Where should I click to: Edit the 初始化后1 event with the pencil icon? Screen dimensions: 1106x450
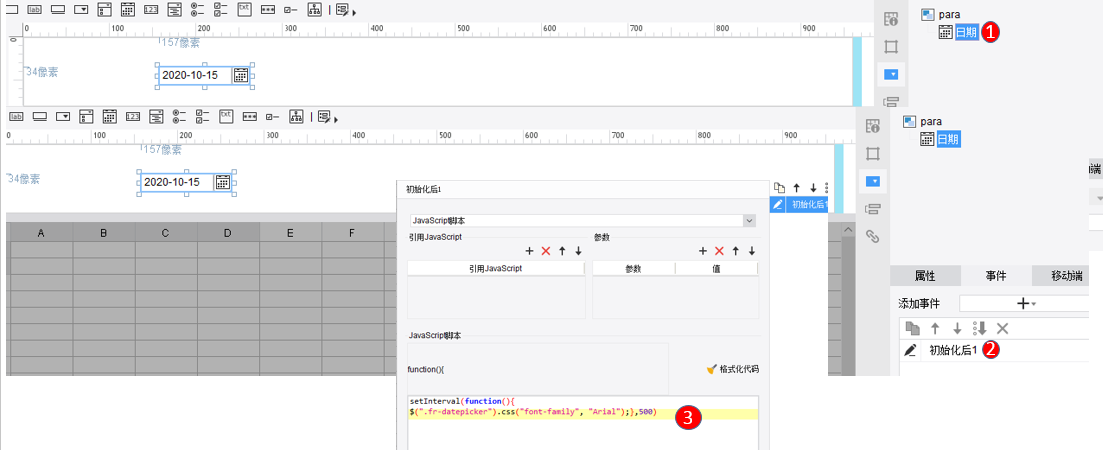click(x=911, y=350)
